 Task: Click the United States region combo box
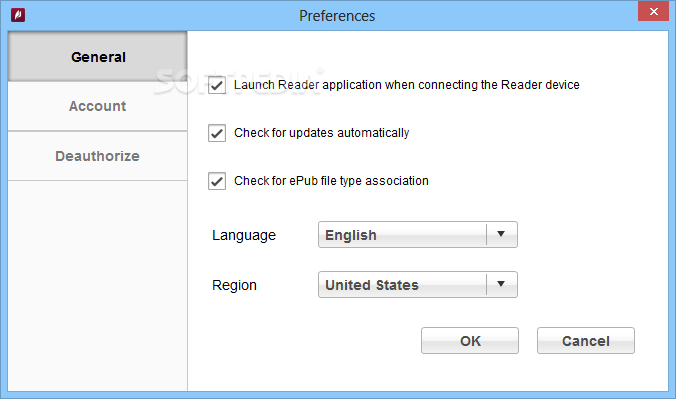coord(417,285)
